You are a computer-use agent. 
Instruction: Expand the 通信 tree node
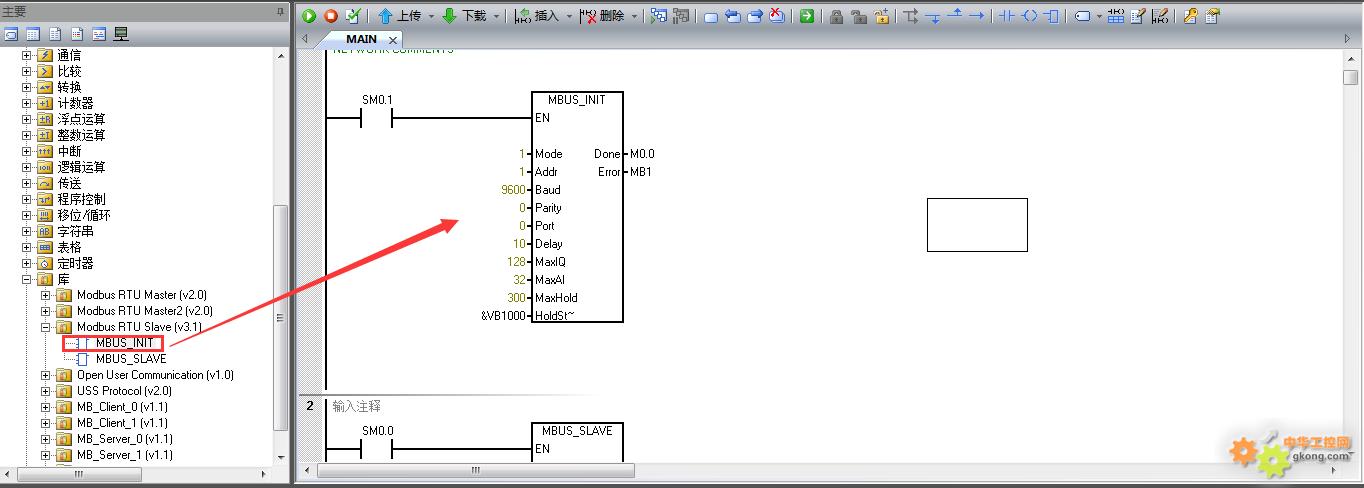pos(27,55)
